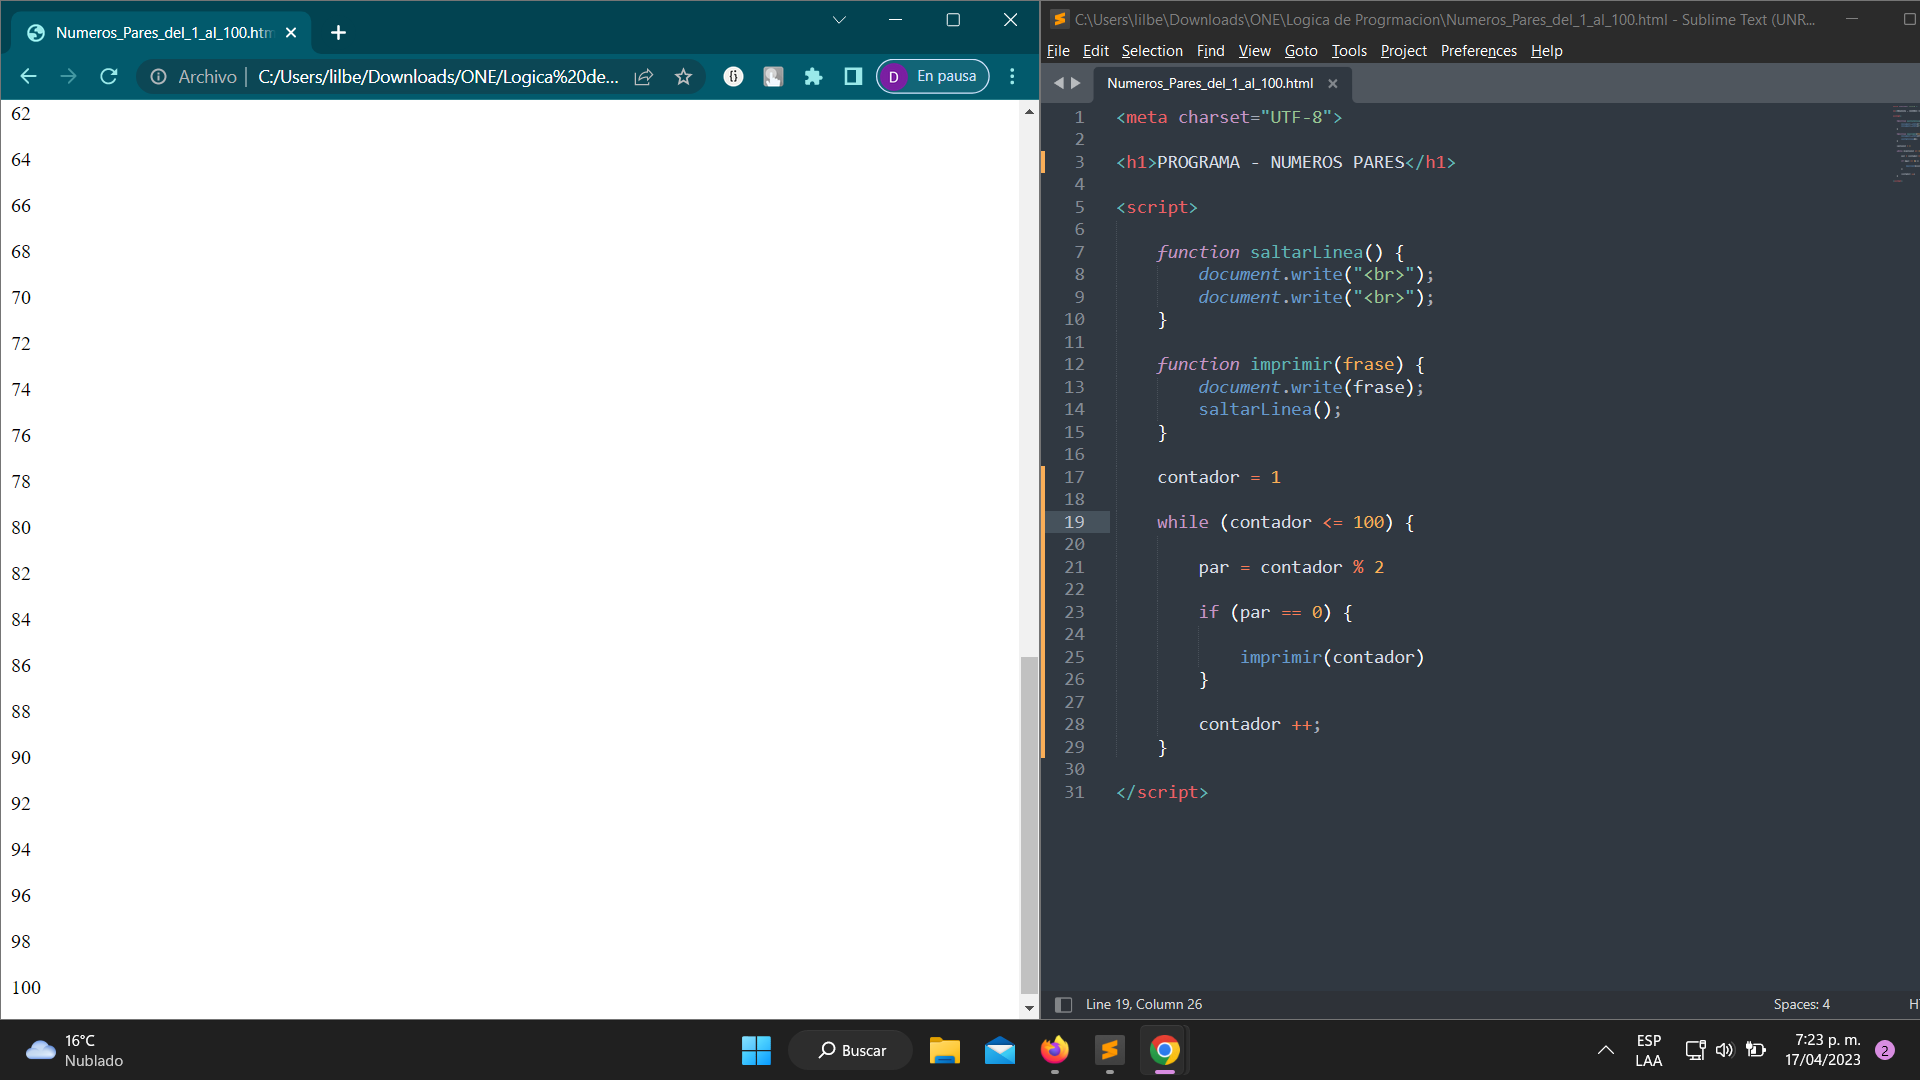This screenshot has width=1920, height=1080.
Task: Open the Preferences menu in Sublime Text
Action: [1478, 50]
